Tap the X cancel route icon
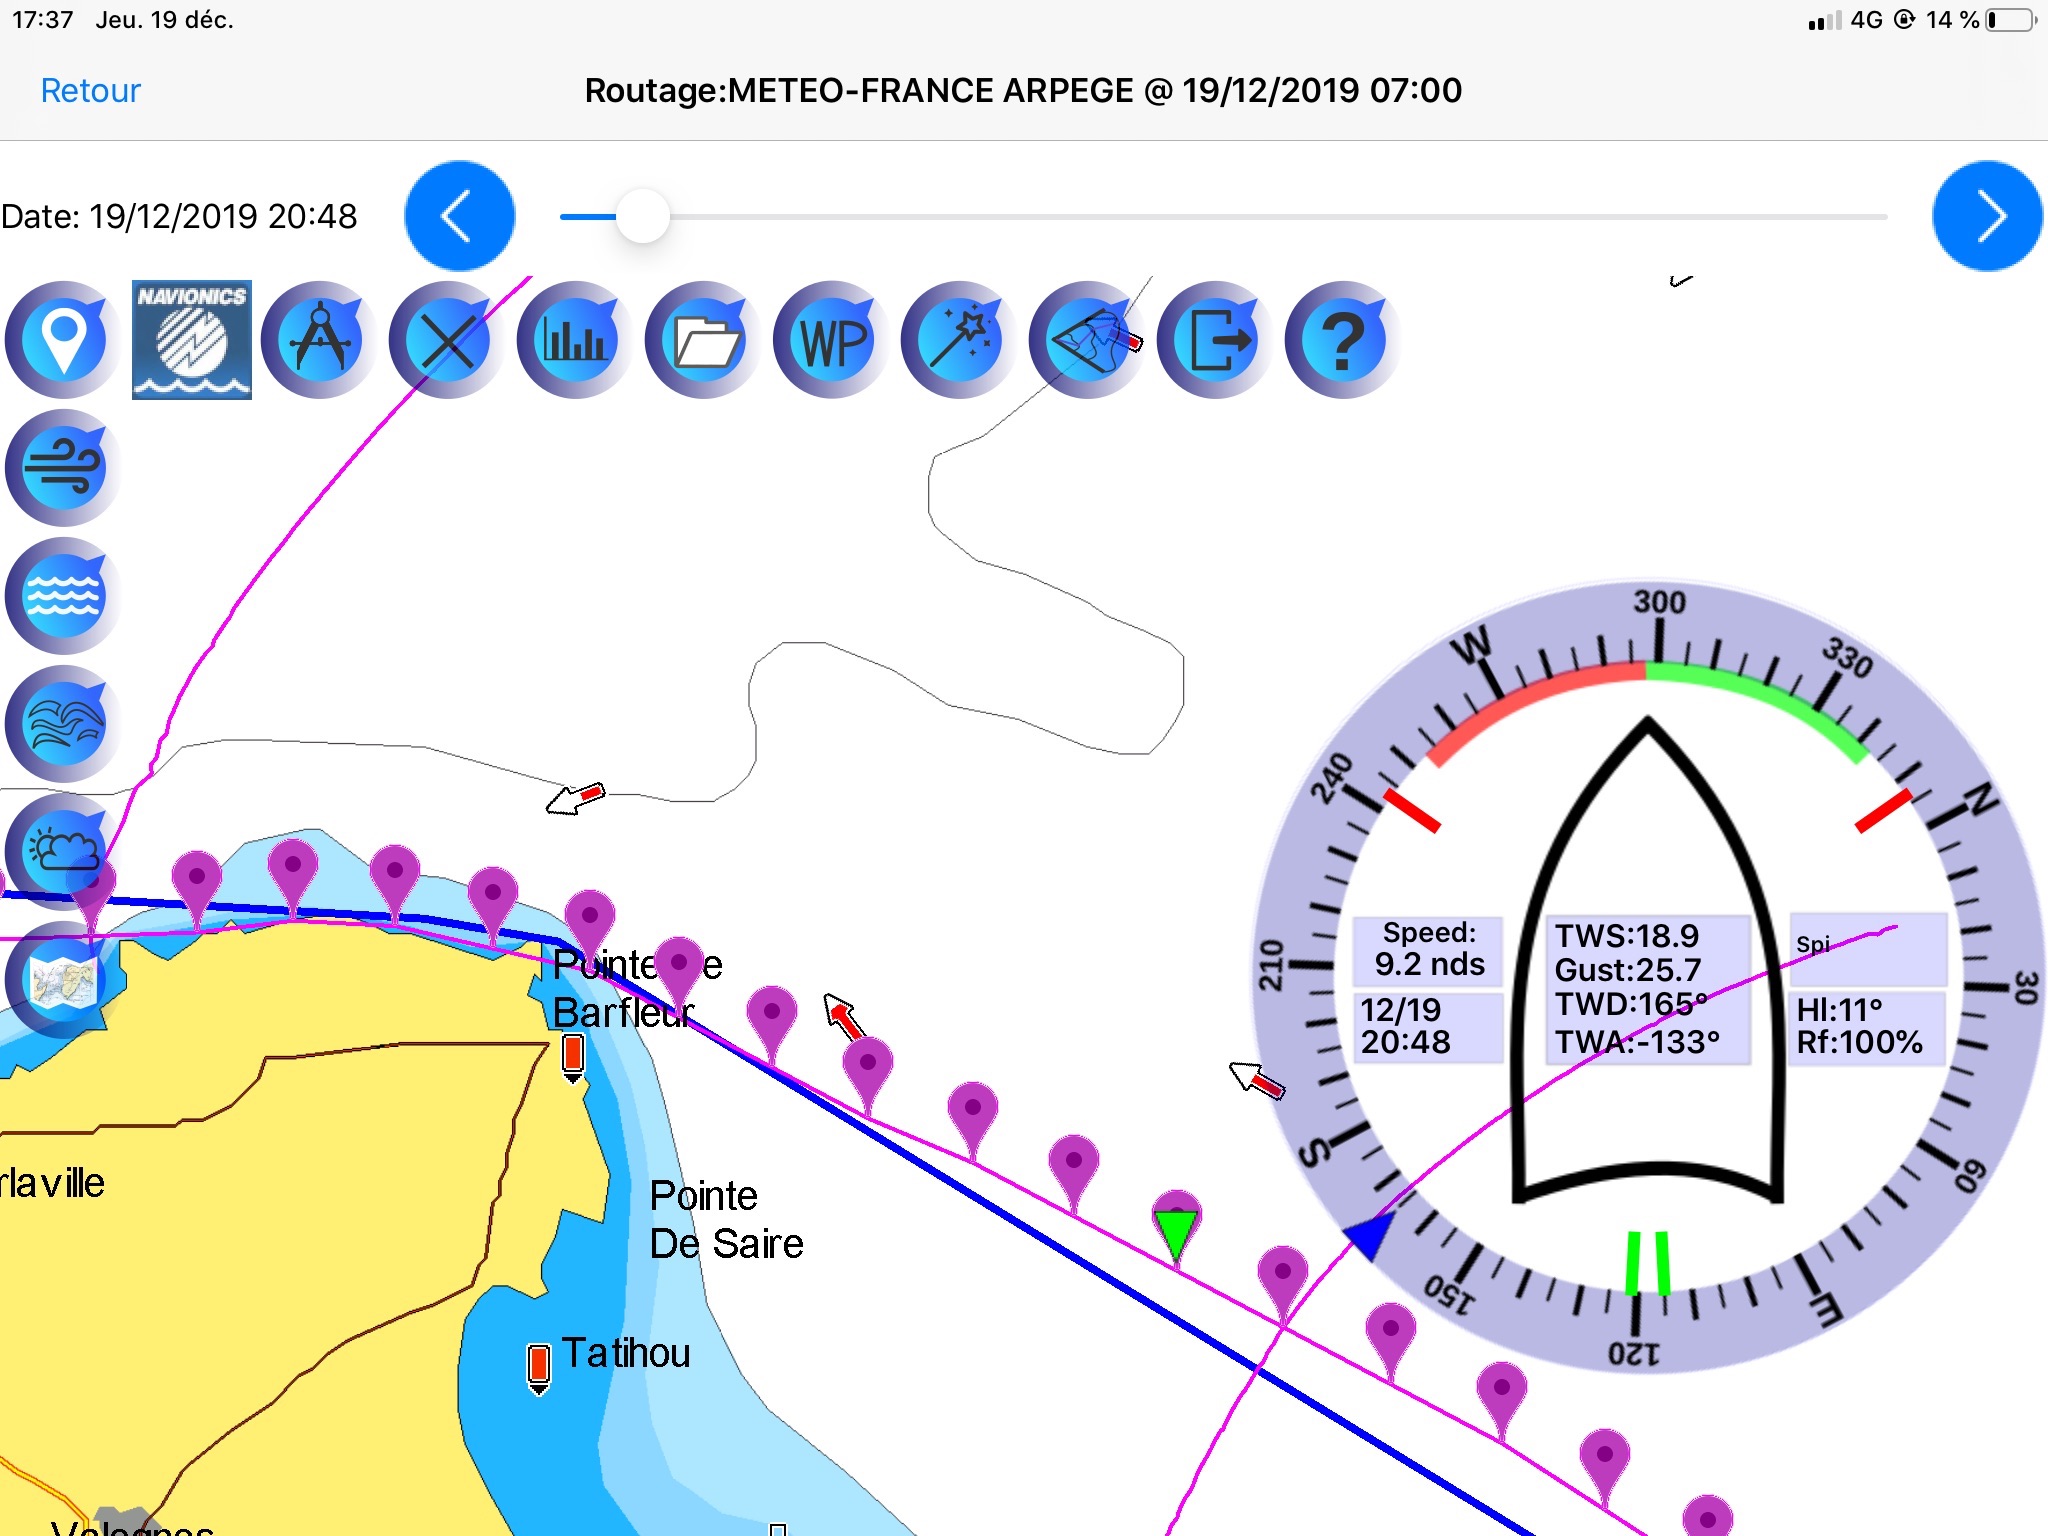This screenshot has width=2048, height=1536. pos(447,340)
